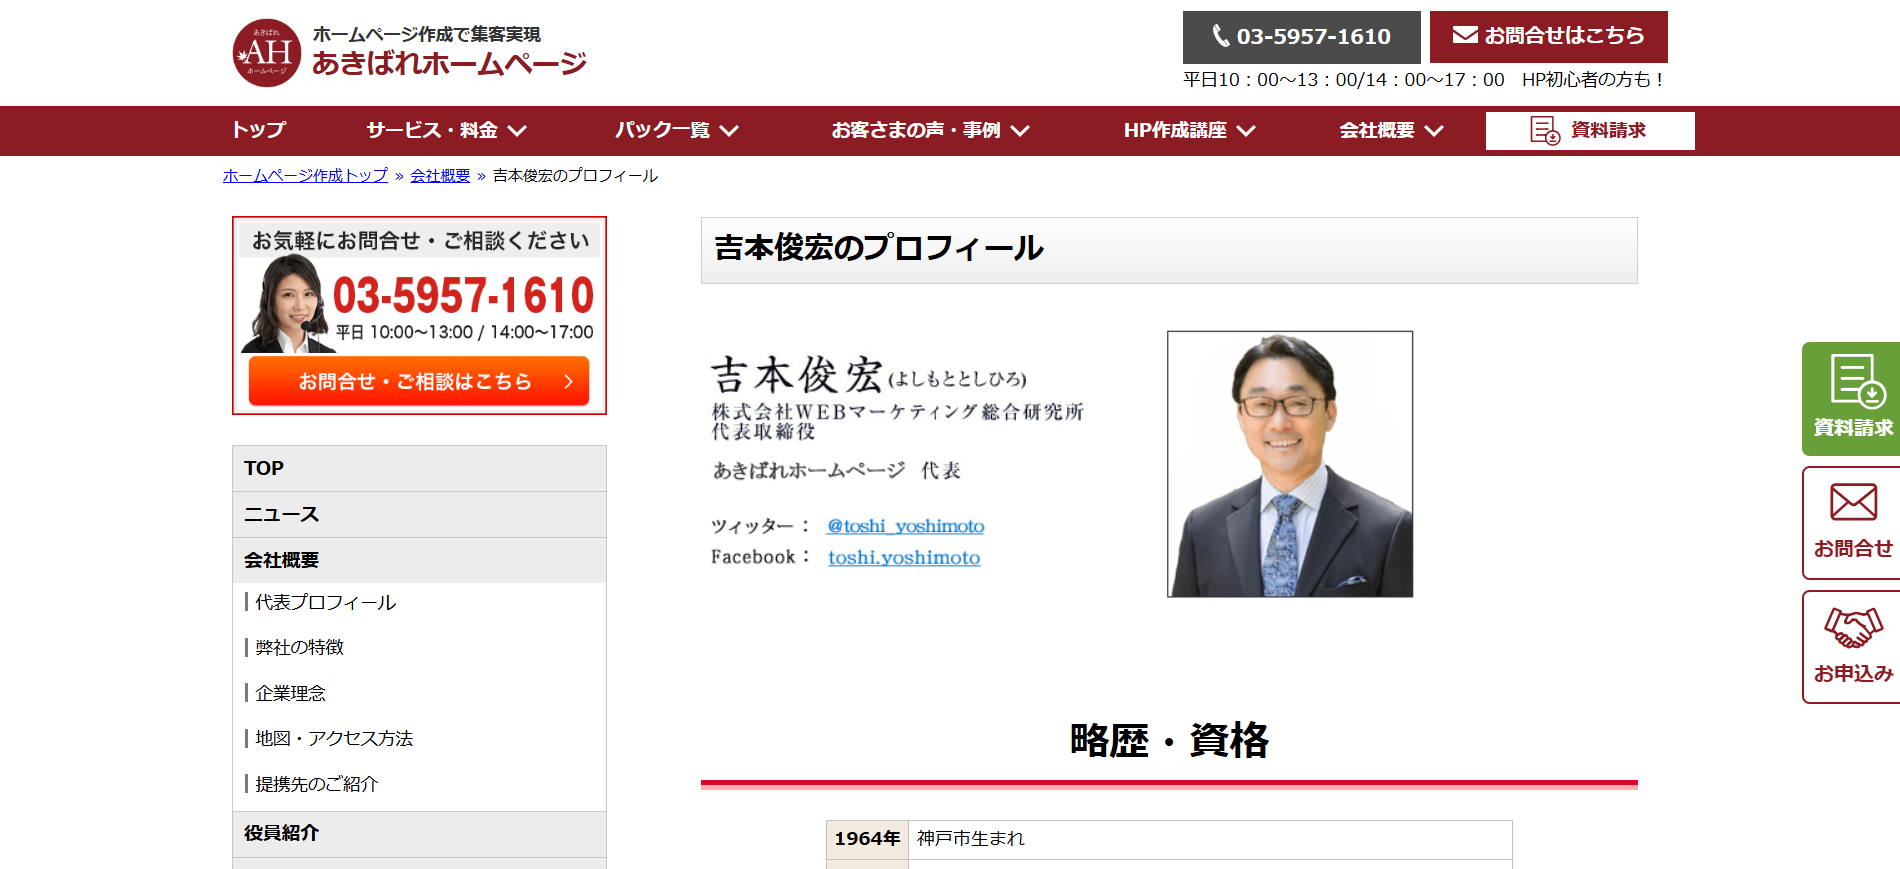Click the AH round logo icon
Image resolution: width=1900 pixels, height=869 pixels.
point(267,53)
